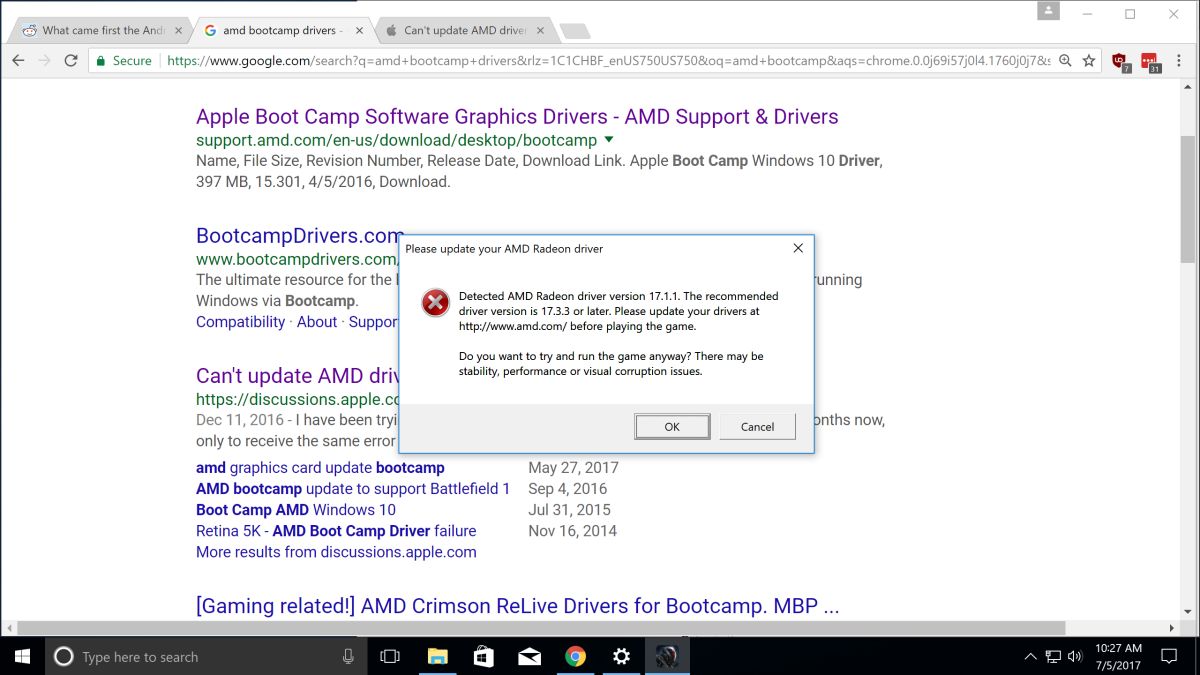This screenshot has height=675, width=1200.
Task: Click the red error icon in the dialog
Action: pos(435,303)
